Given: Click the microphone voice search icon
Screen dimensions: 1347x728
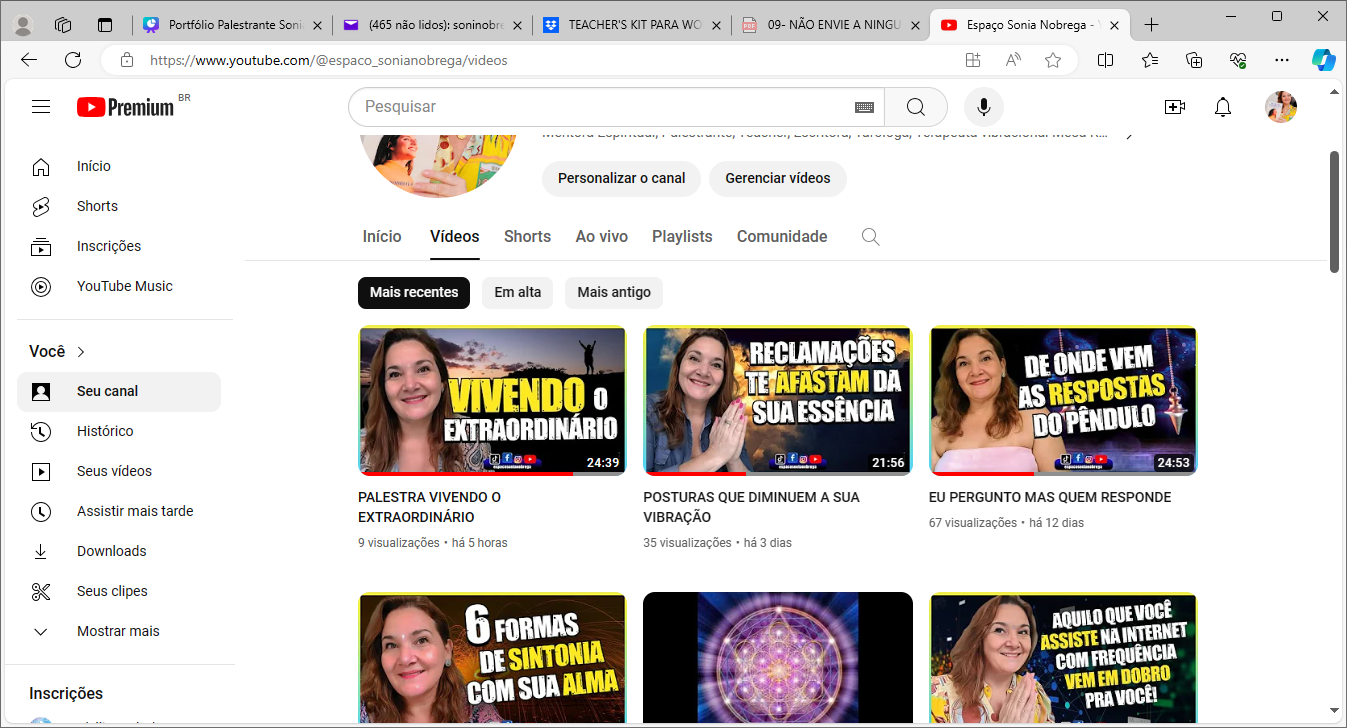Looking at the screenshot, I should pos(984,107).
